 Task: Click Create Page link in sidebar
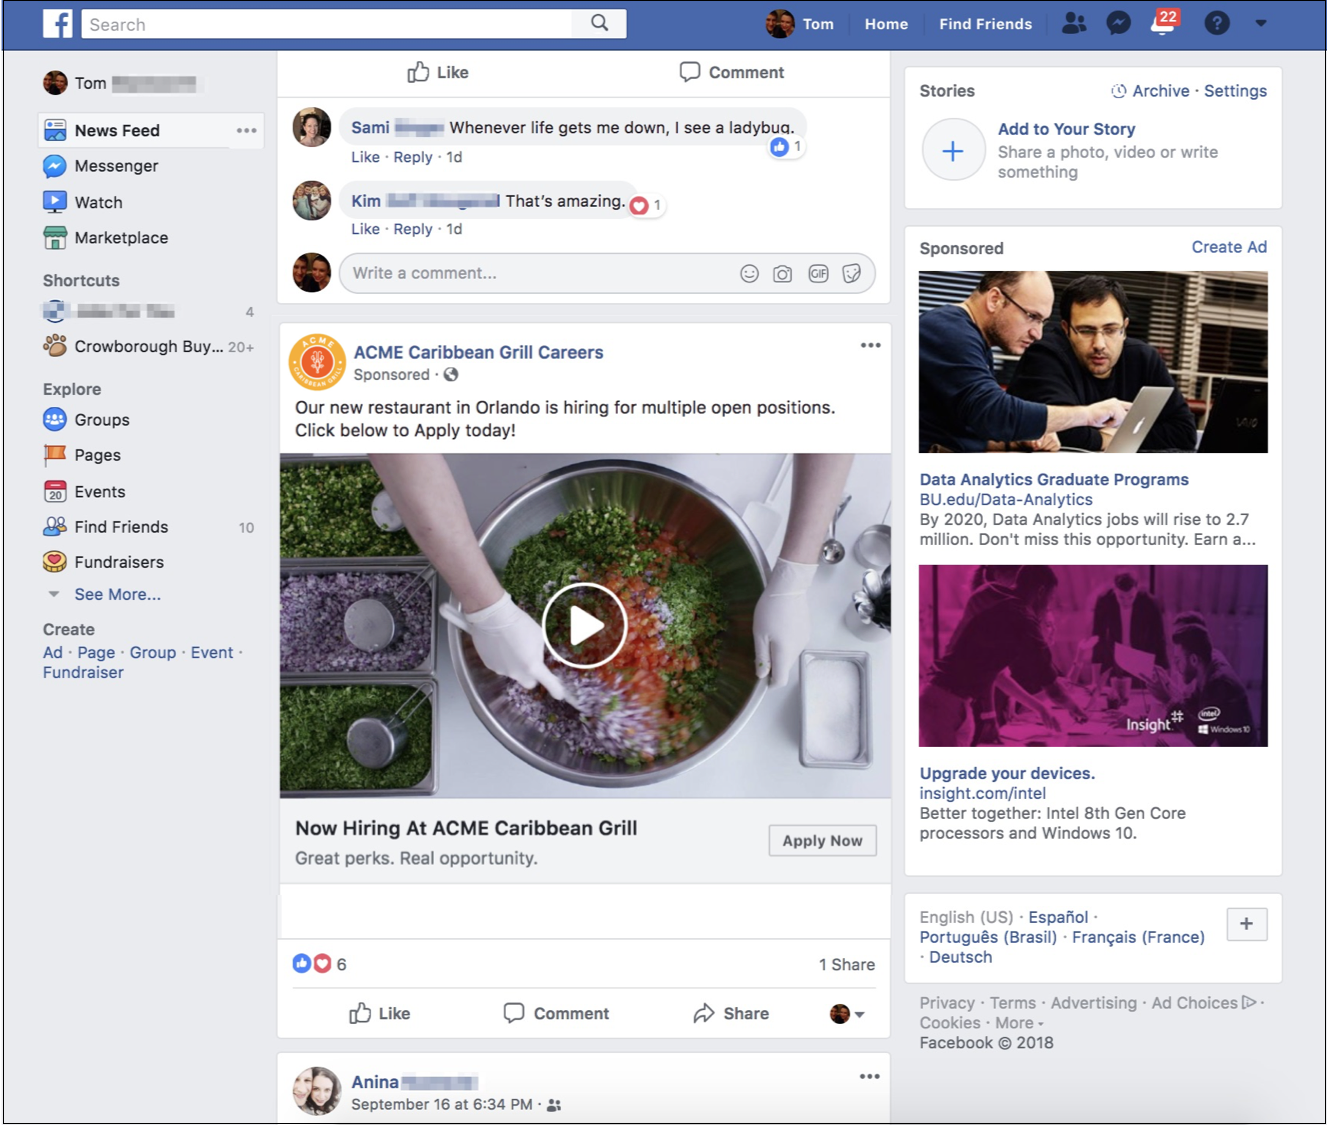(x=96, y=653)
